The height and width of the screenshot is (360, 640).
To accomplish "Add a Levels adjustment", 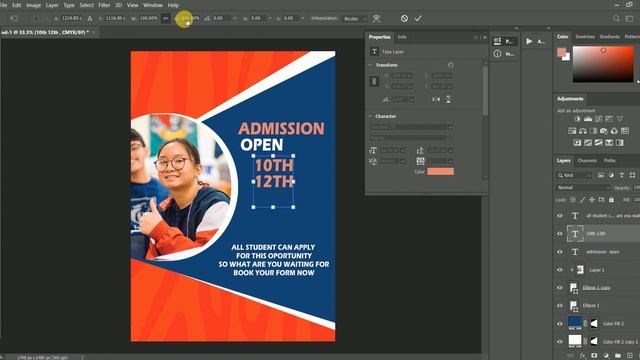I will pyautogui.click(x=588, y=119).
